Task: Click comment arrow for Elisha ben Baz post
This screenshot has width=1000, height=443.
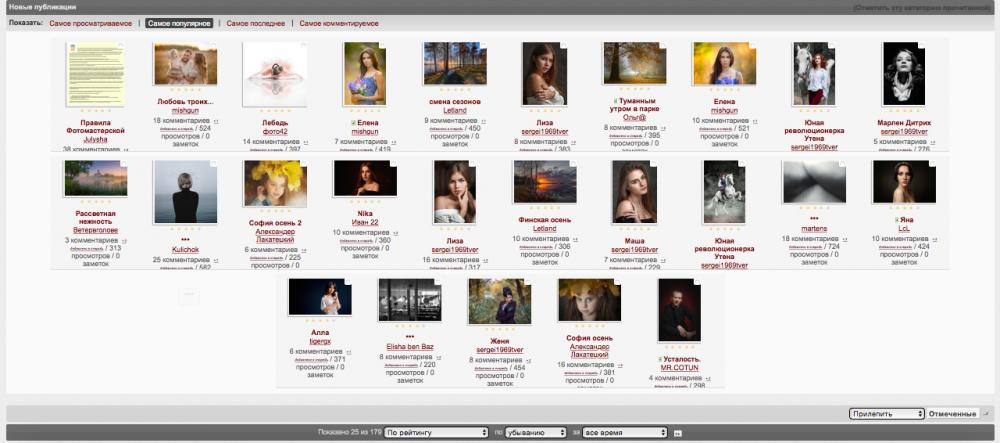Action: [x=439, y=358]
